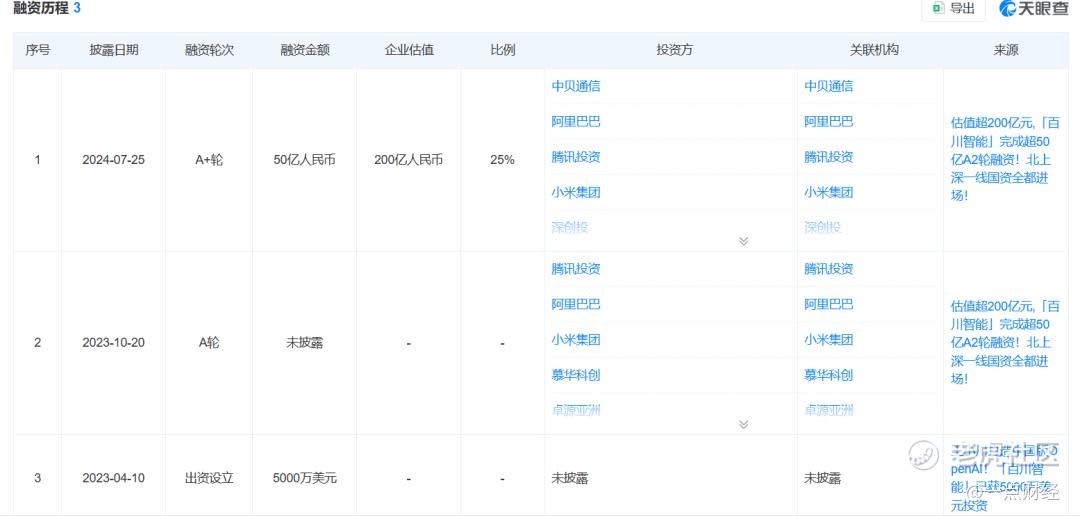The width and height of the screenshot is (1080, 517).
Task: Open investor 慕华科创 in the A轮 row
Action: [x=576, y=375]
